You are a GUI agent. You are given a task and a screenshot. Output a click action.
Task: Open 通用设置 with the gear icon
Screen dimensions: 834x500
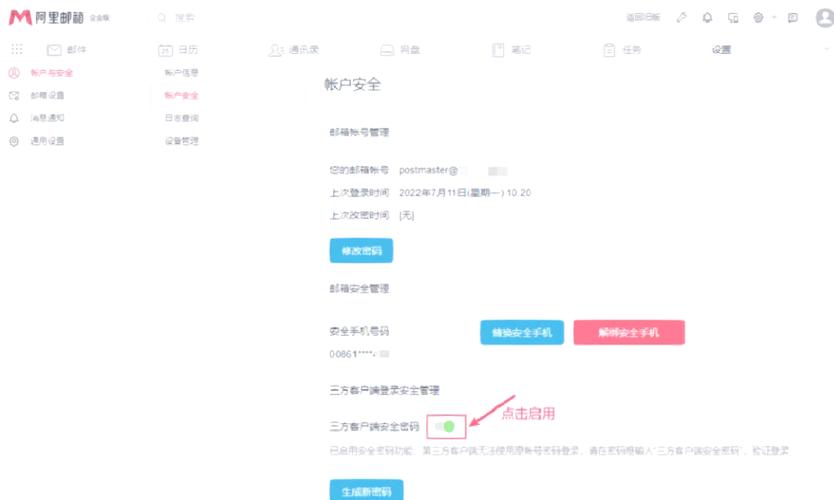(x=37, y=141)
